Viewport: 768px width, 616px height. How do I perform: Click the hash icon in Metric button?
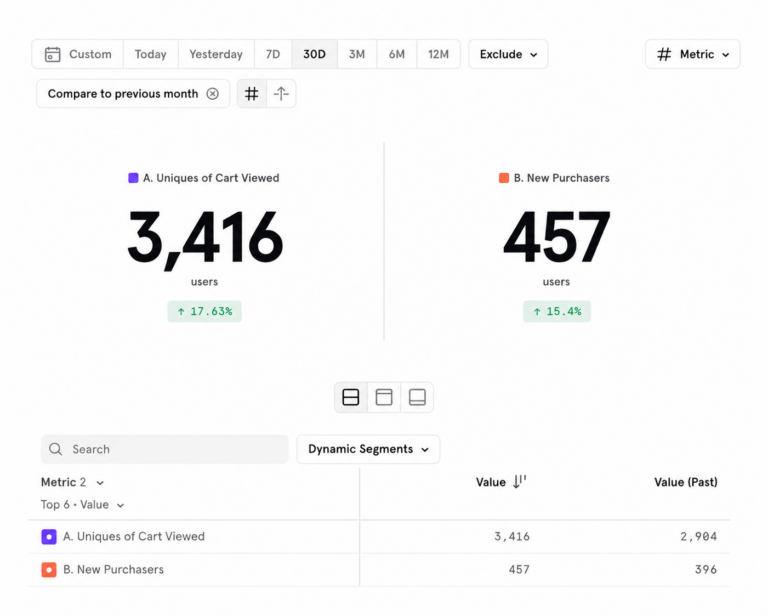(x=664, y=54)
